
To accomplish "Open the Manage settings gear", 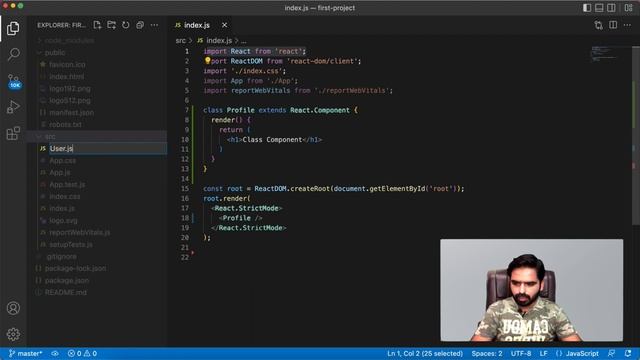I will click(13, 334).
